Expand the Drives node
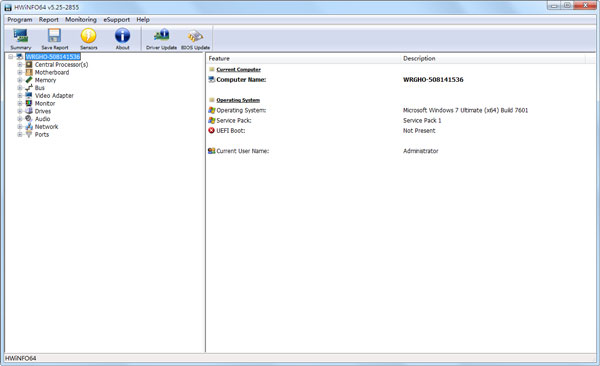600x366 pixels. pos(20,111)
